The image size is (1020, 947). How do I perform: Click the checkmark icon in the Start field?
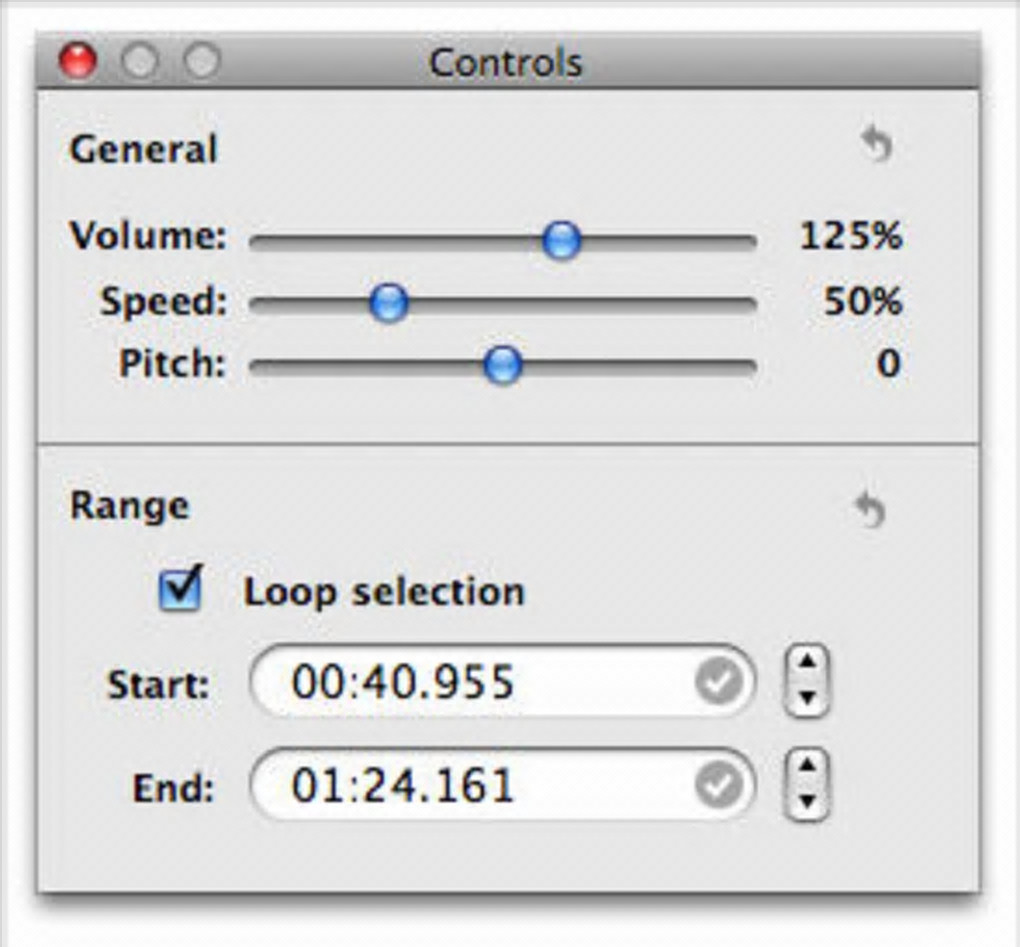[x=719, y=683]
